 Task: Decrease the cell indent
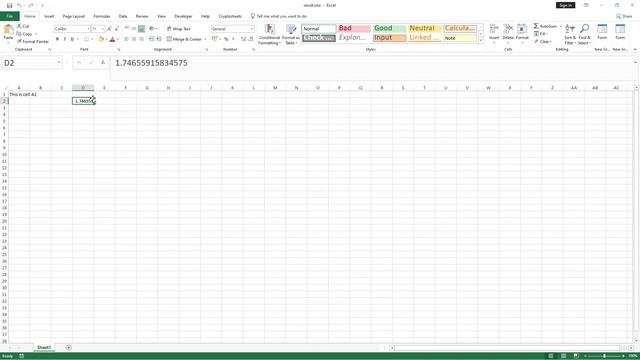tap(151, 39)
